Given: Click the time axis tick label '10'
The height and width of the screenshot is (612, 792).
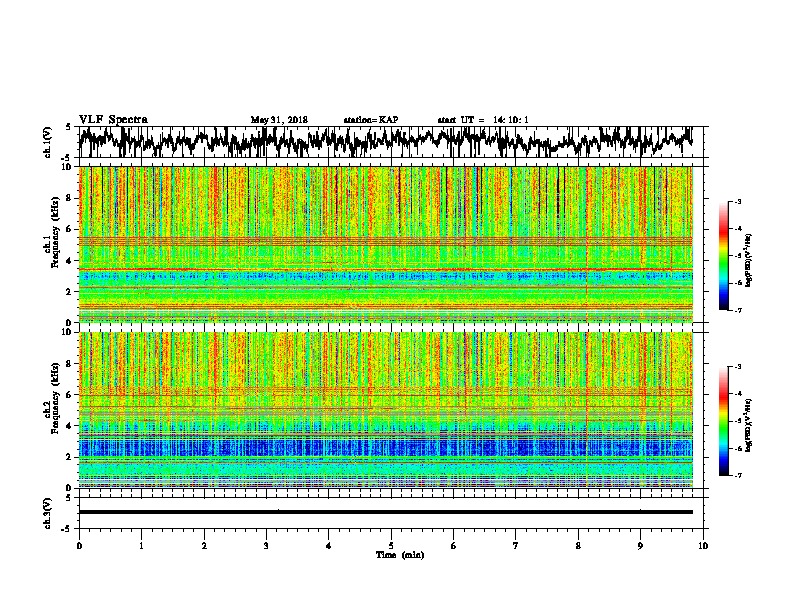Looking at the screenshot, I should [x=703, y=546].
